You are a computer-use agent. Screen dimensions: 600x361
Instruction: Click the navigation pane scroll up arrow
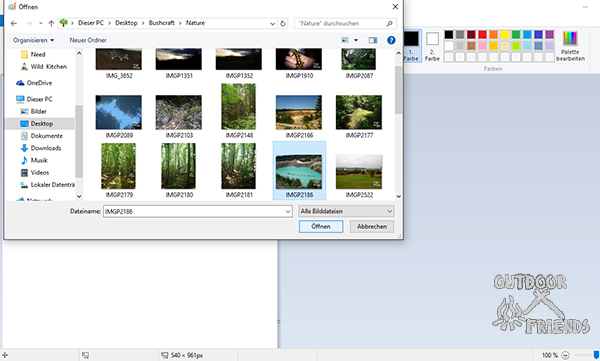pyautogui.click(x=79, y=53)
